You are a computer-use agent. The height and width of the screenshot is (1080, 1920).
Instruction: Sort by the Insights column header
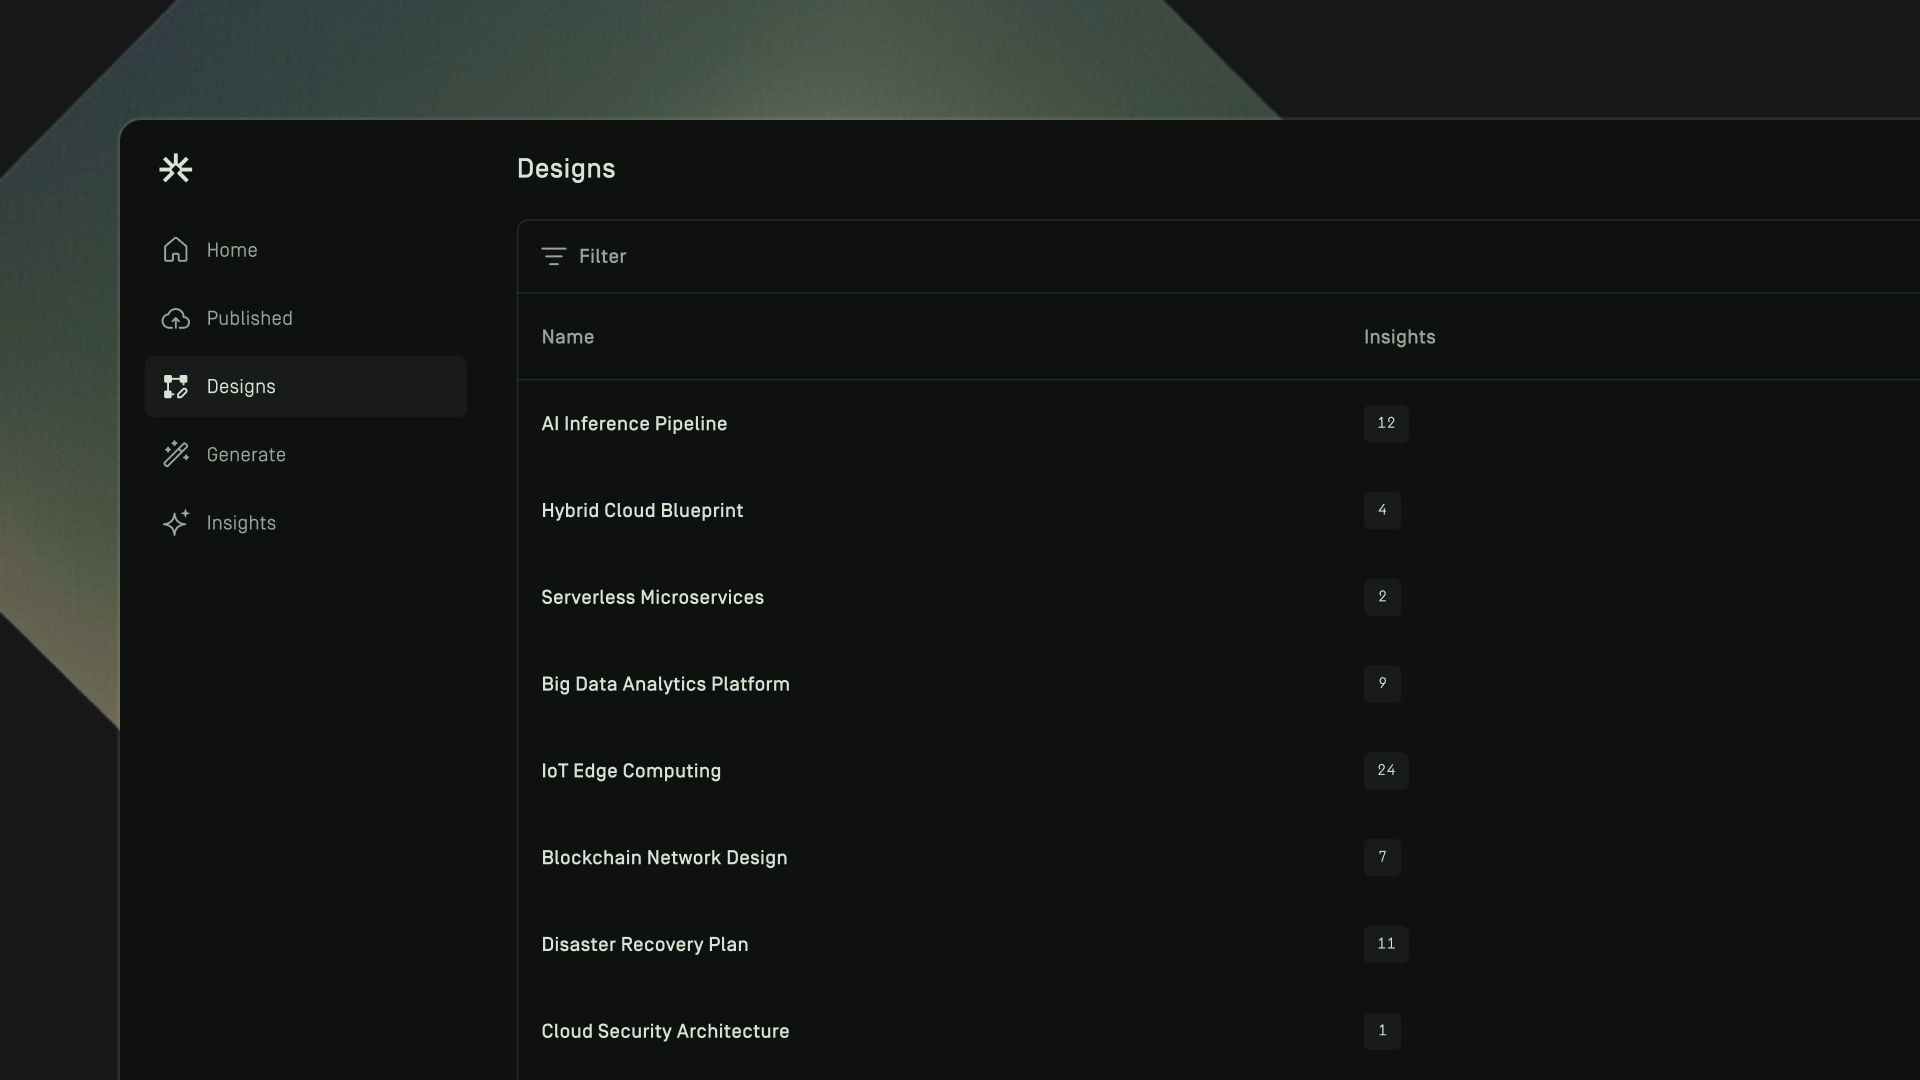pos(1399,337)
